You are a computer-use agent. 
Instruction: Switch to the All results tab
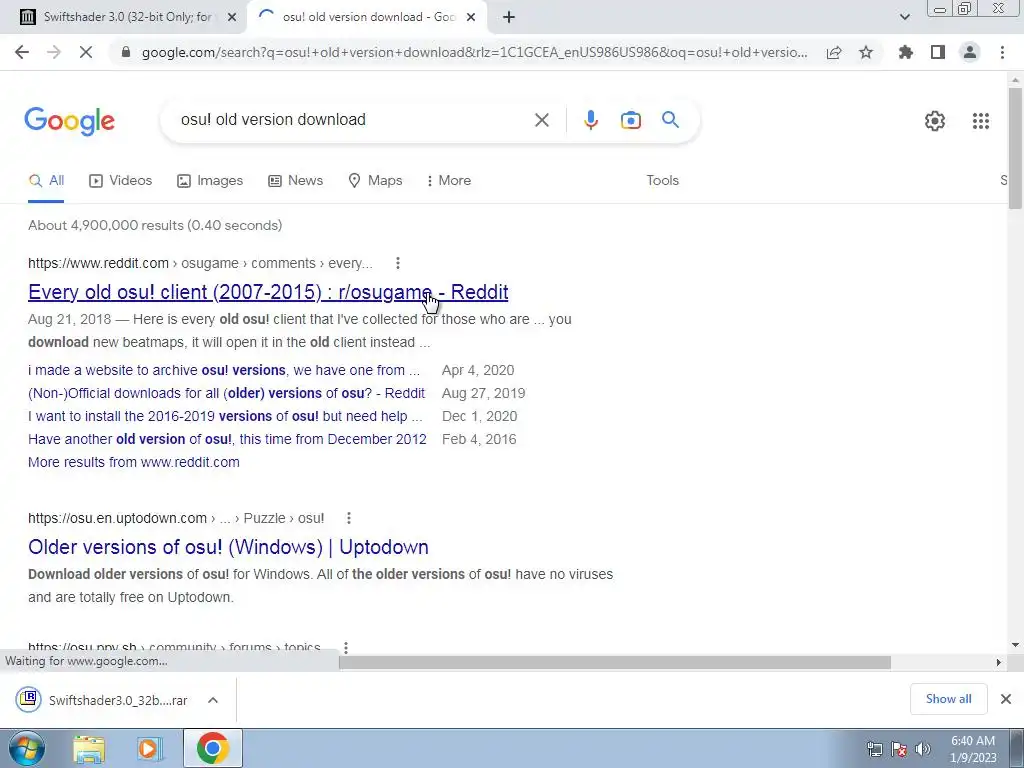[46, 181]
